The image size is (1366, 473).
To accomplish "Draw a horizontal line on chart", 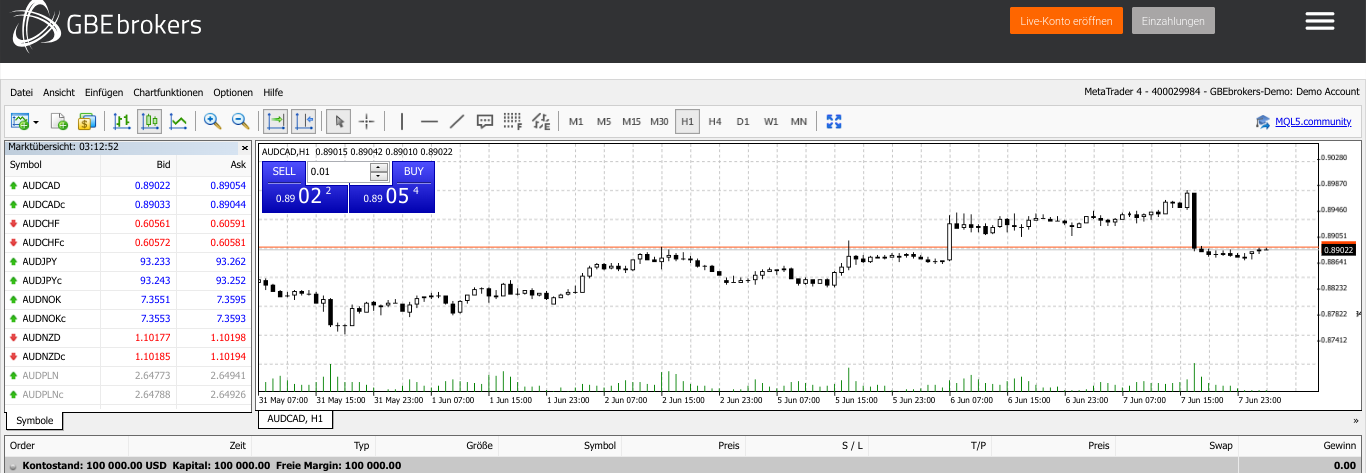I will point(429,121).
